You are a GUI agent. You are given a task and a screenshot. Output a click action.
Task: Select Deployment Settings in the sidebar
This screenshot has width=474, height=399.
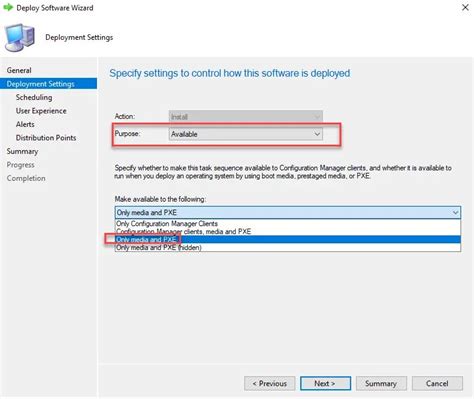pos(48,84)
